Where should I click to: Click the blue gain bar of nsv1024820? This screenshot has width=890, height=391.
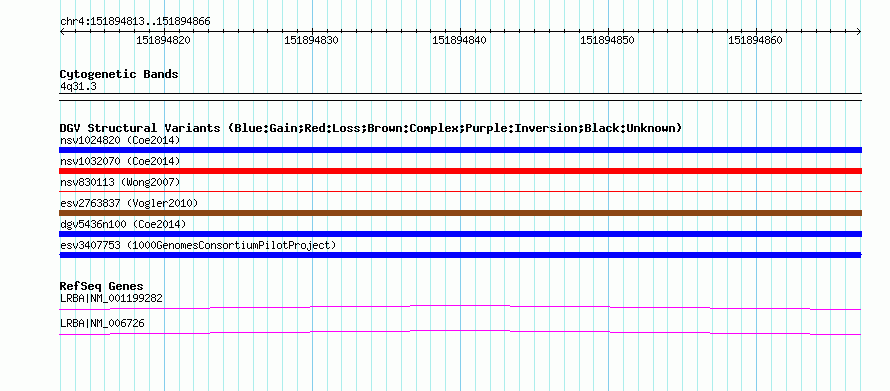460,150
